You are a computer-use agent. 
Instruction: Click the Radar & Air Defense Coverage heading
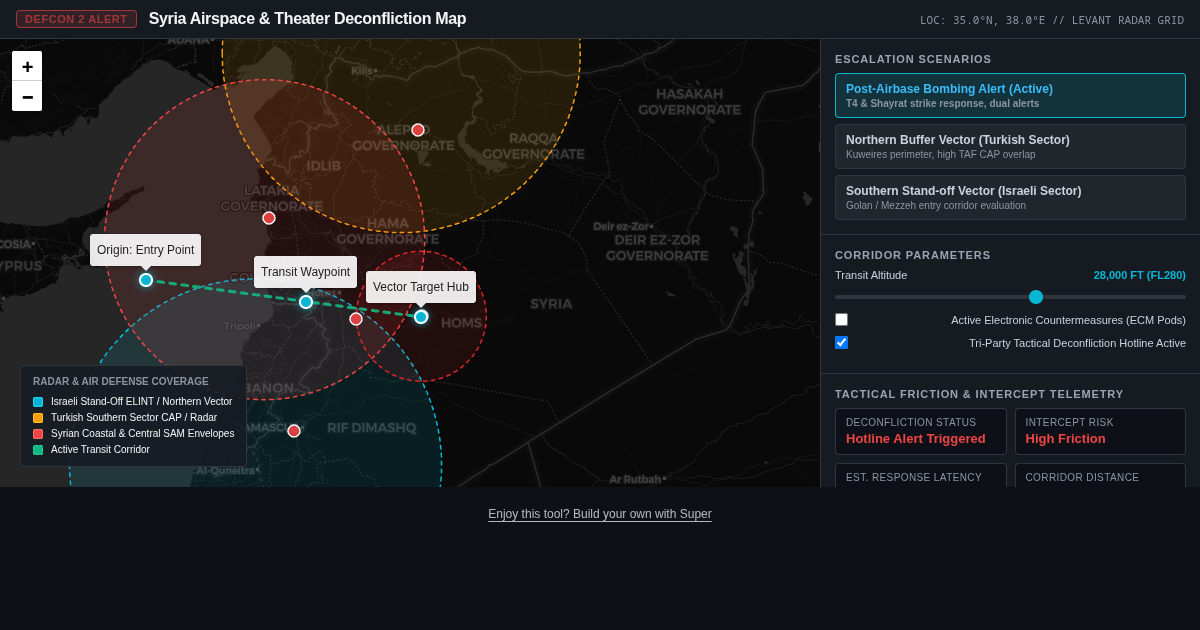coord(121,382)
